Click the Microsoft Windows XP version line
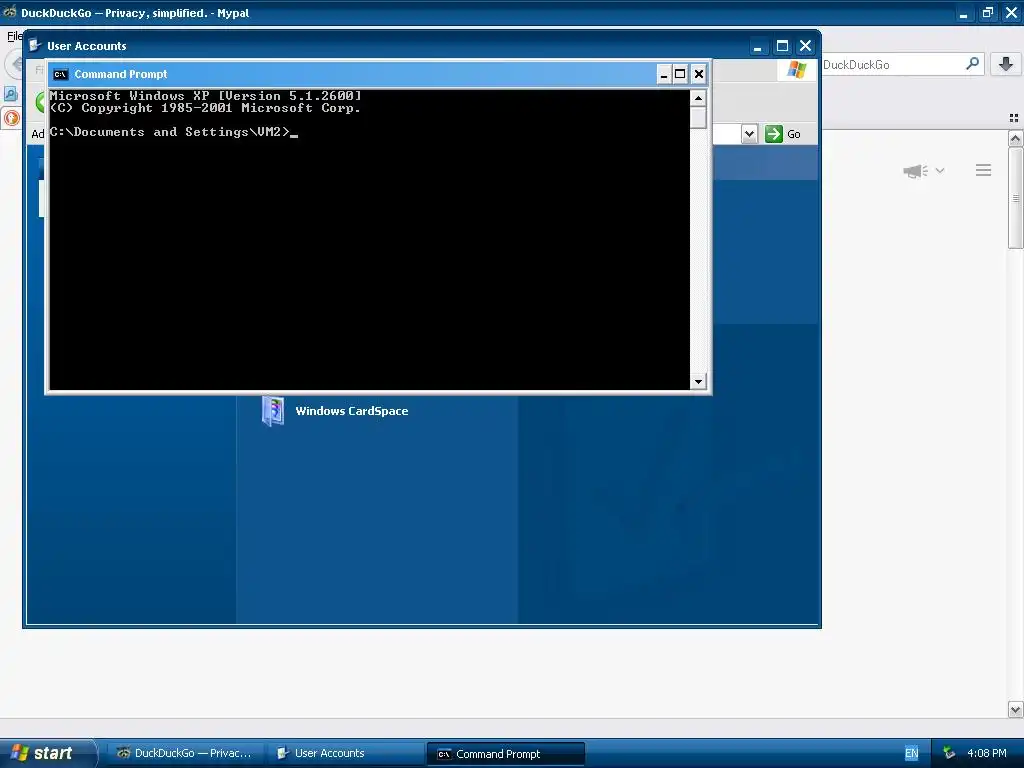 (205, 96)
